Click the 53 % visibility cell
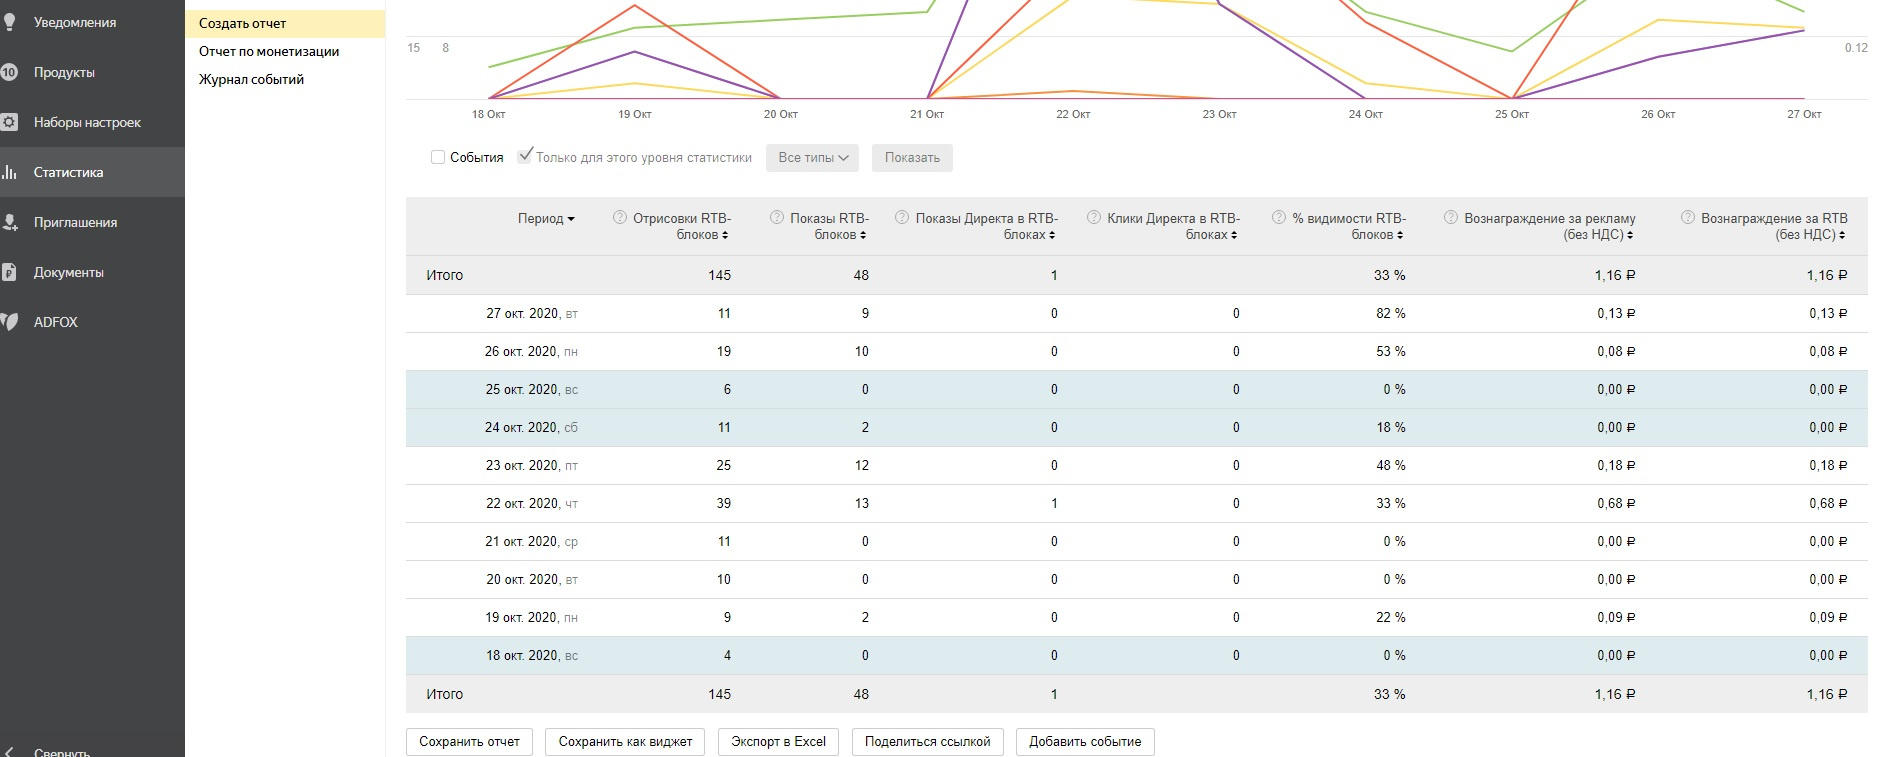 click(x=1391, y=351)
